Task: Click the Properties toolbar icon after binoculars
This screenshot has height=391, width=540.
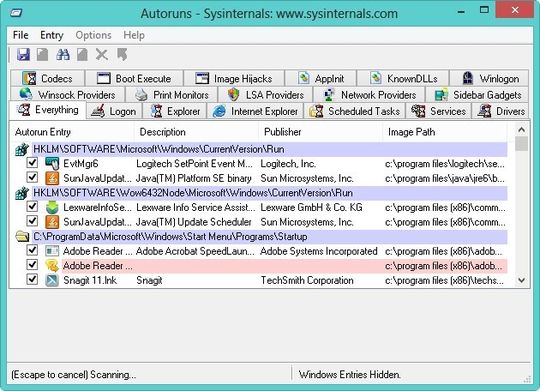Action: (82, 55)
